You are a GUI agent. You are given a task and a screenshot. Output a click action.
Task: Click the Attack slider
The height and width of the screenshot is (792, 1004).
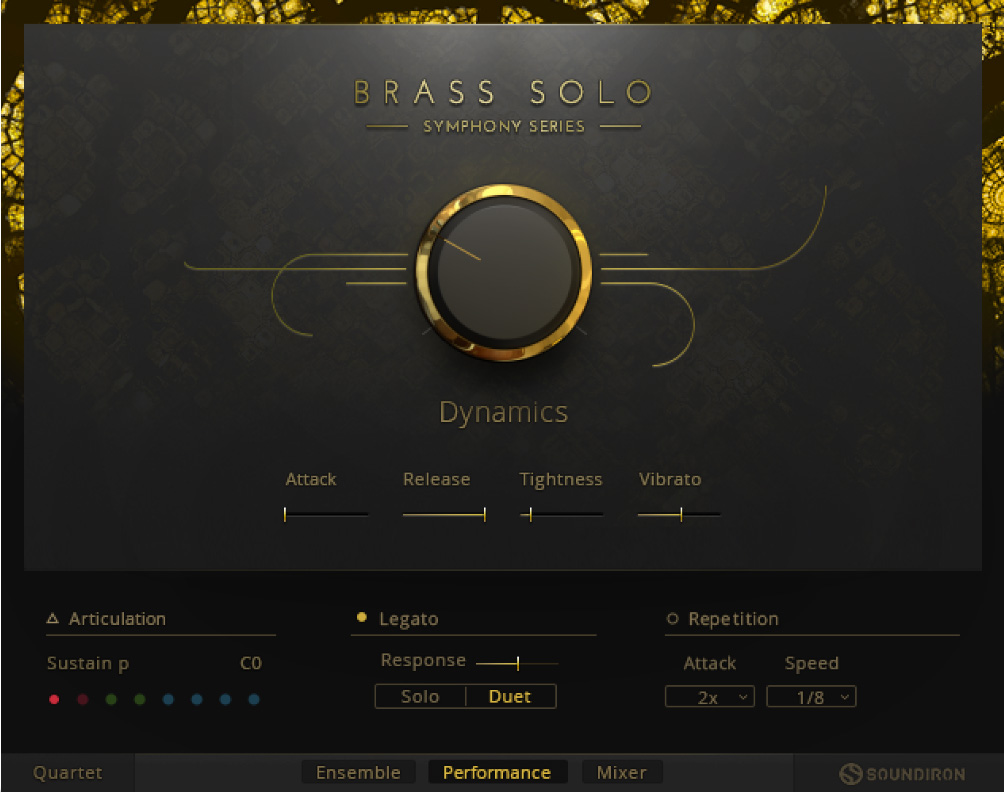pyautogui.click(x=326, y=514)
